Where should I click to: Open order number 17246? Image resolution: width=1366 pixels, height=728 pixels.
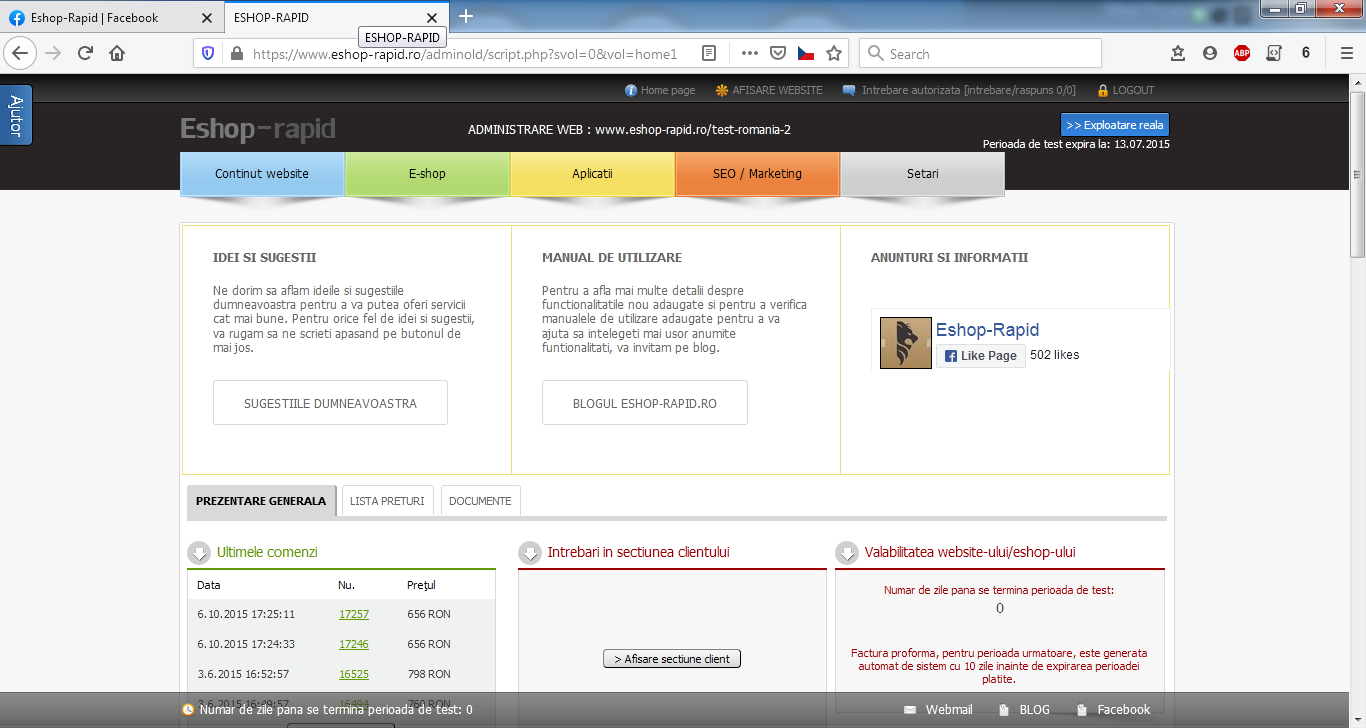pos(354,644)
